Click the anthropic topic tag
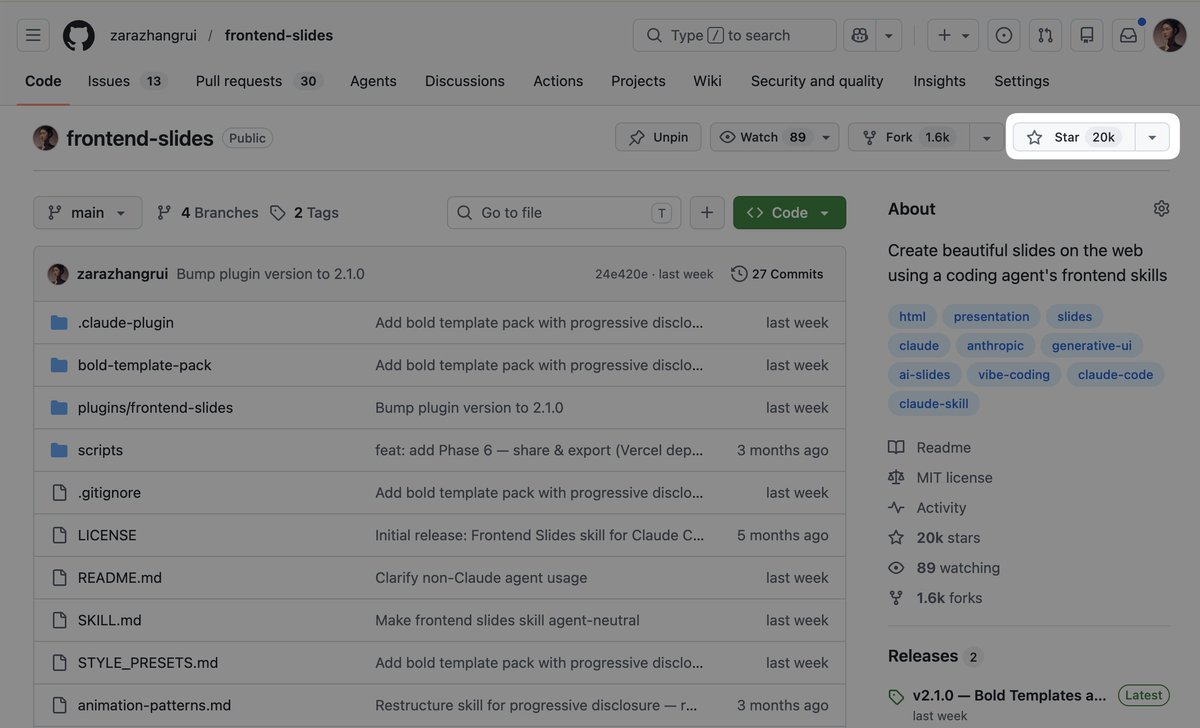The image size is (1200, 728). click(995, 345)
